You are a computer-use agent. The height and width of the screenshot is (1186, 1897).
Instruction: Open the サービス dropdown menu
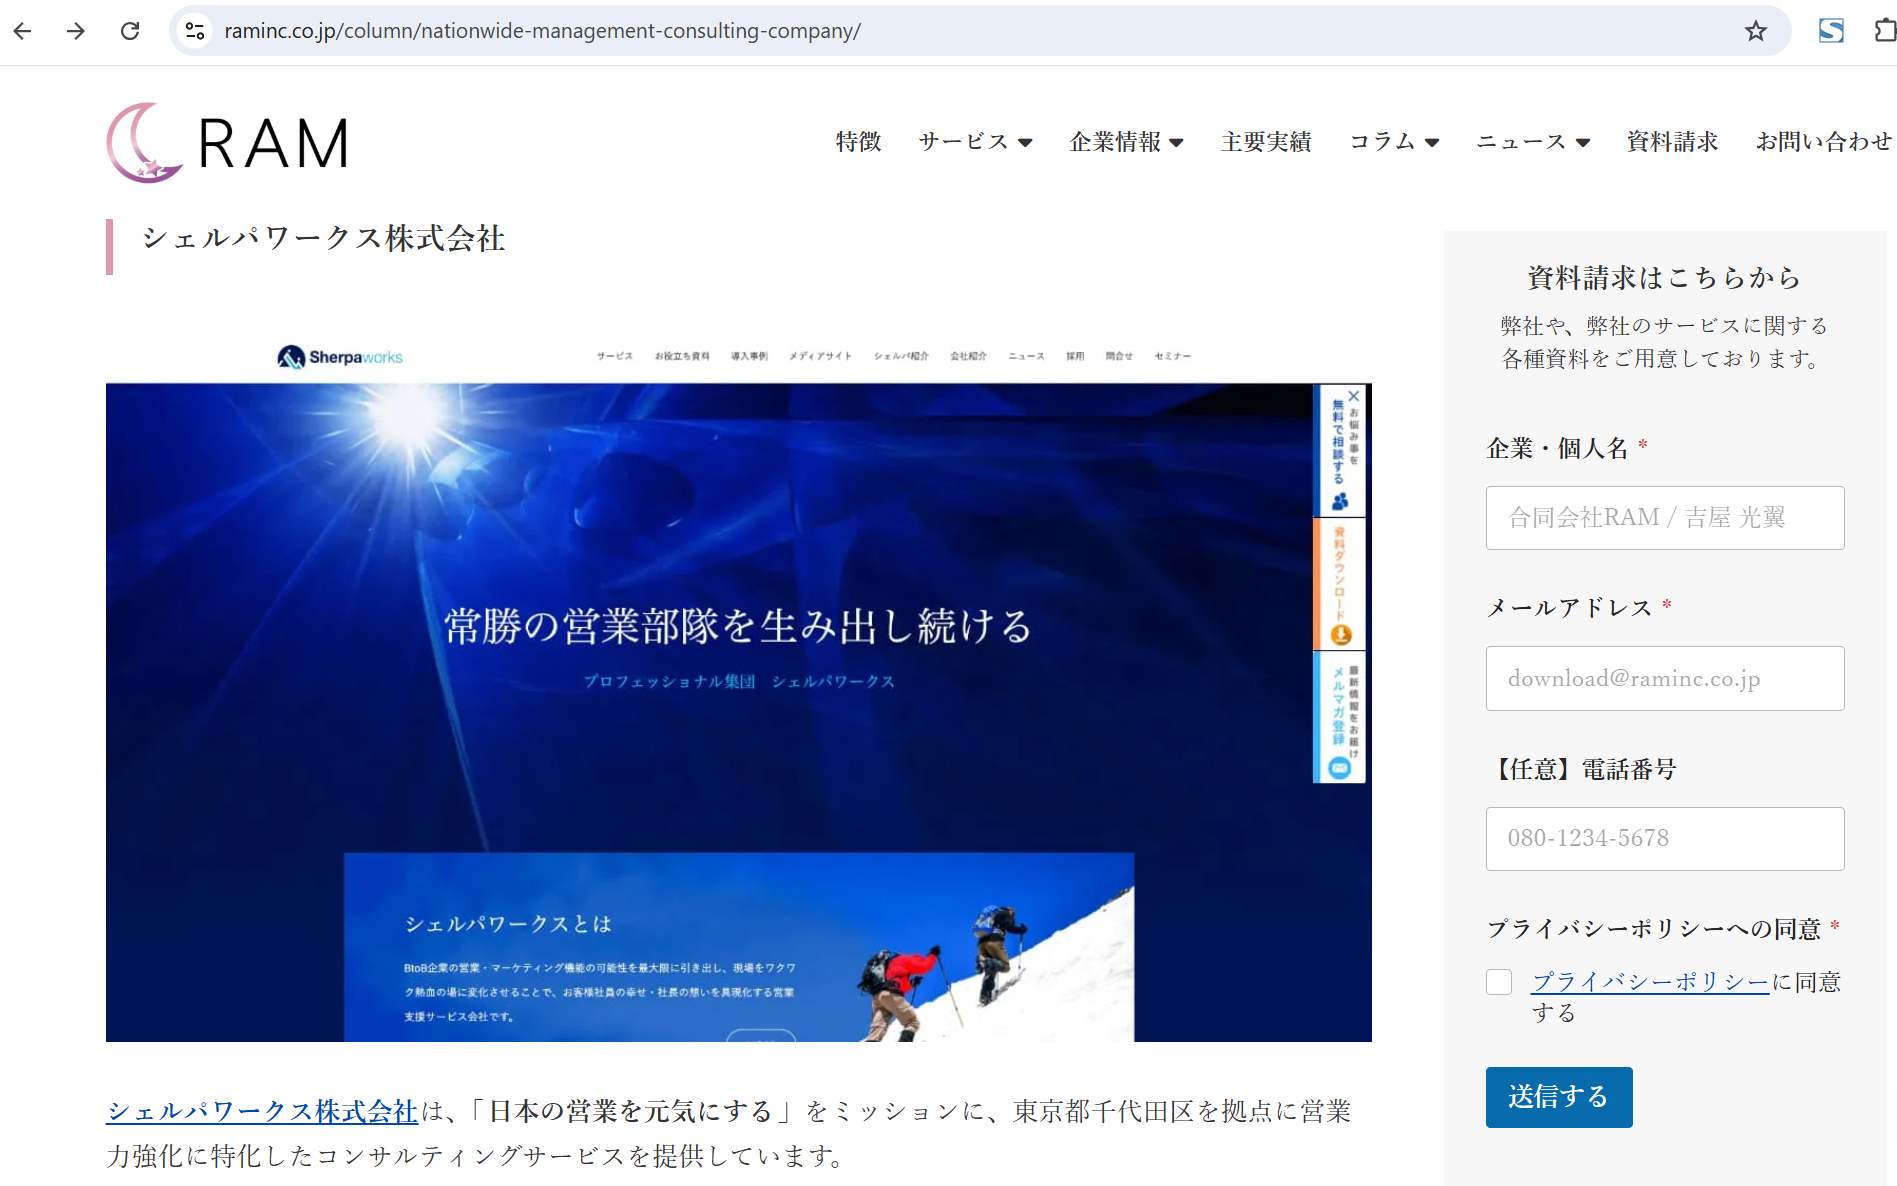975,142
